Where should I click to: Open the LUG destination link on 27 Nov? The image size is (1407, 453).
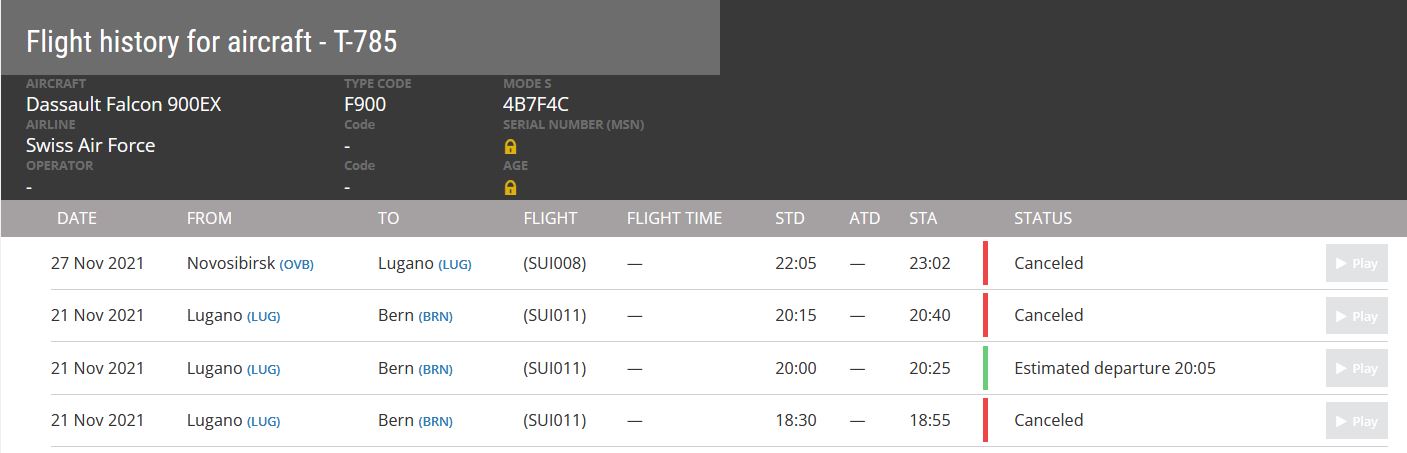[454, 265]
